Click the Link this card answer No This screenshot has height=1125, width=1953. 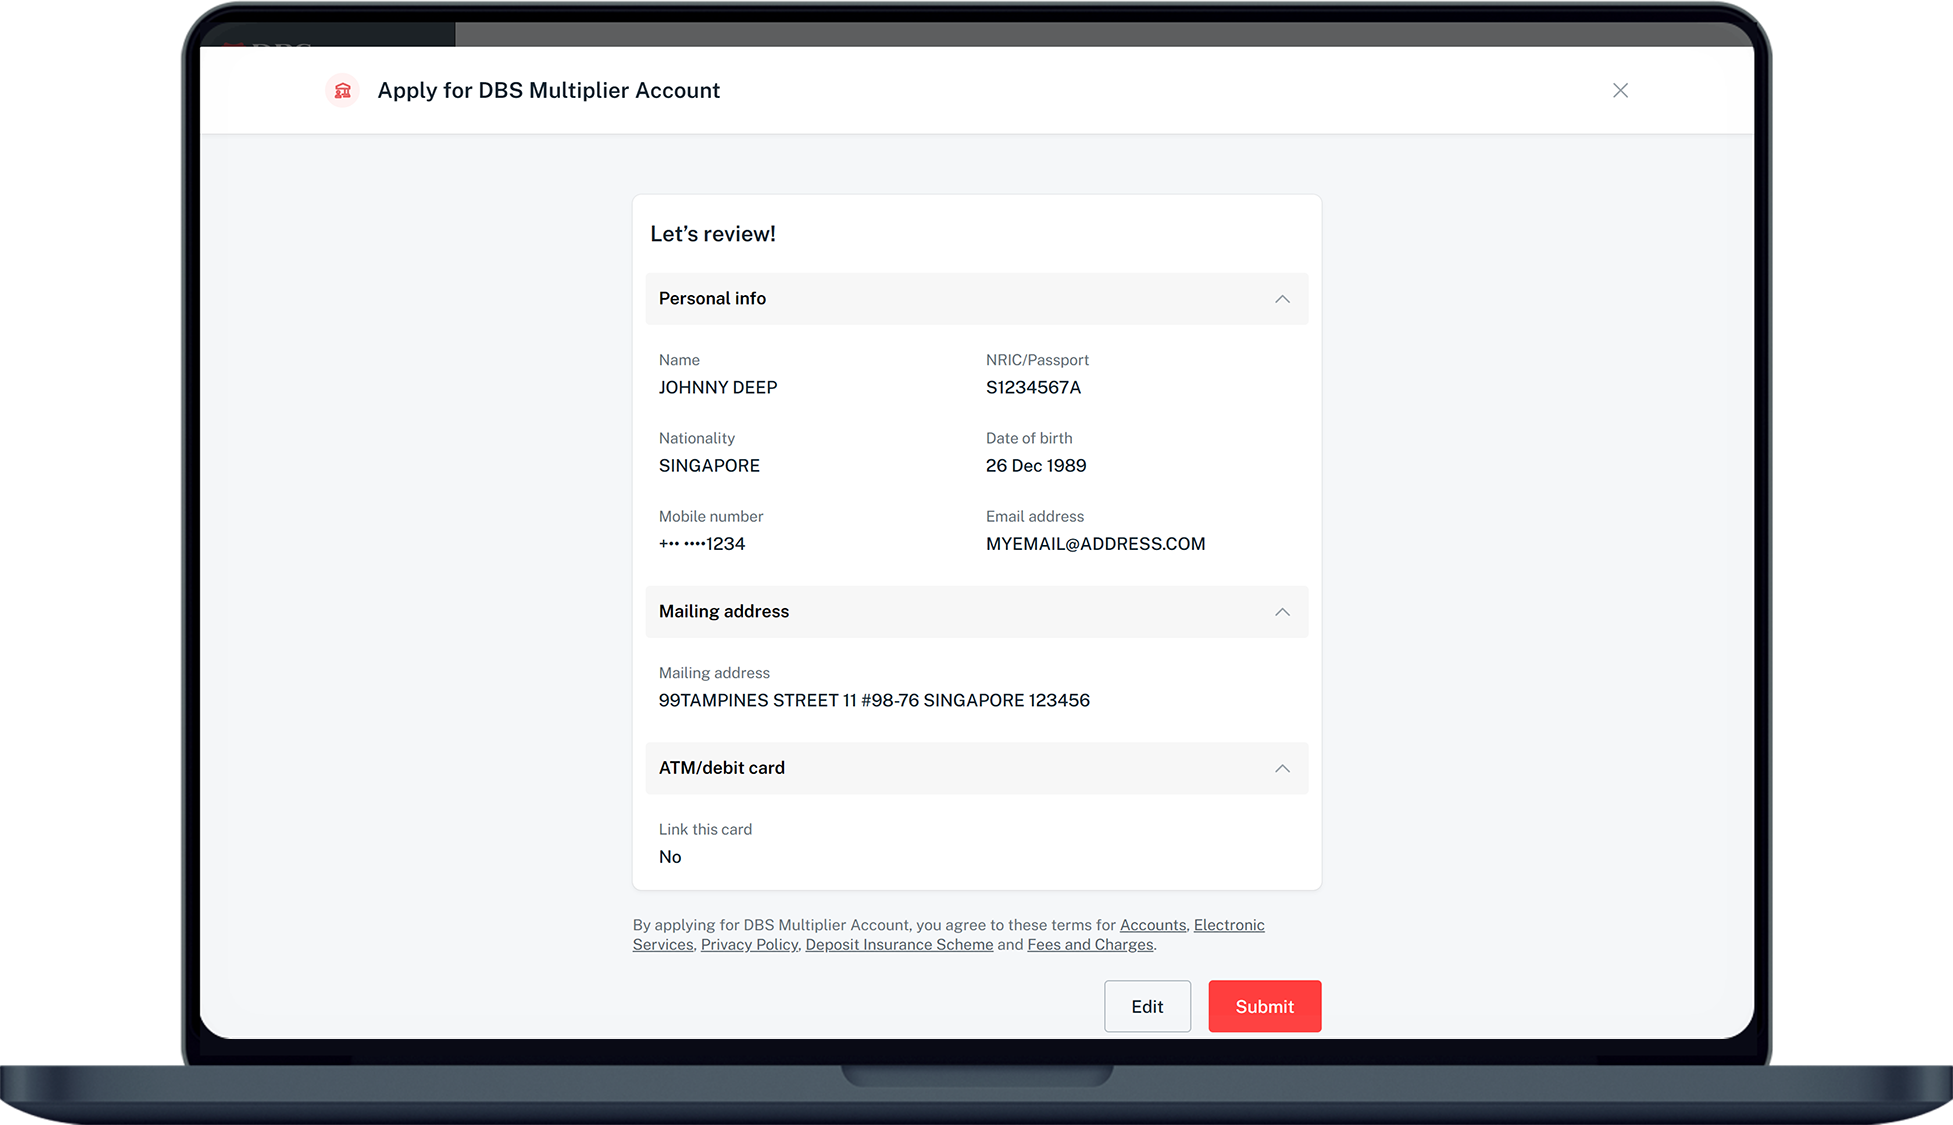point(670,856)
